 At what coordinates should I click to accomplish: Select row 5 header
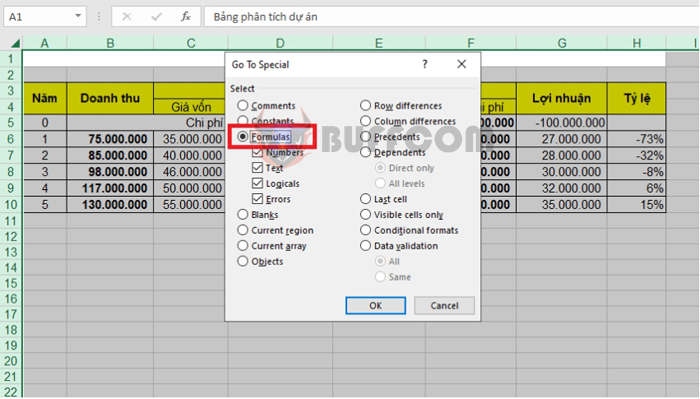(x=11, y=123)
